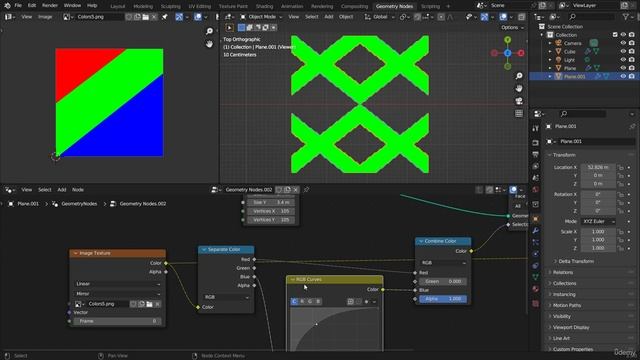Open the Render menu
This screenshot has width=640, height=360.
[x=50, y=6]
